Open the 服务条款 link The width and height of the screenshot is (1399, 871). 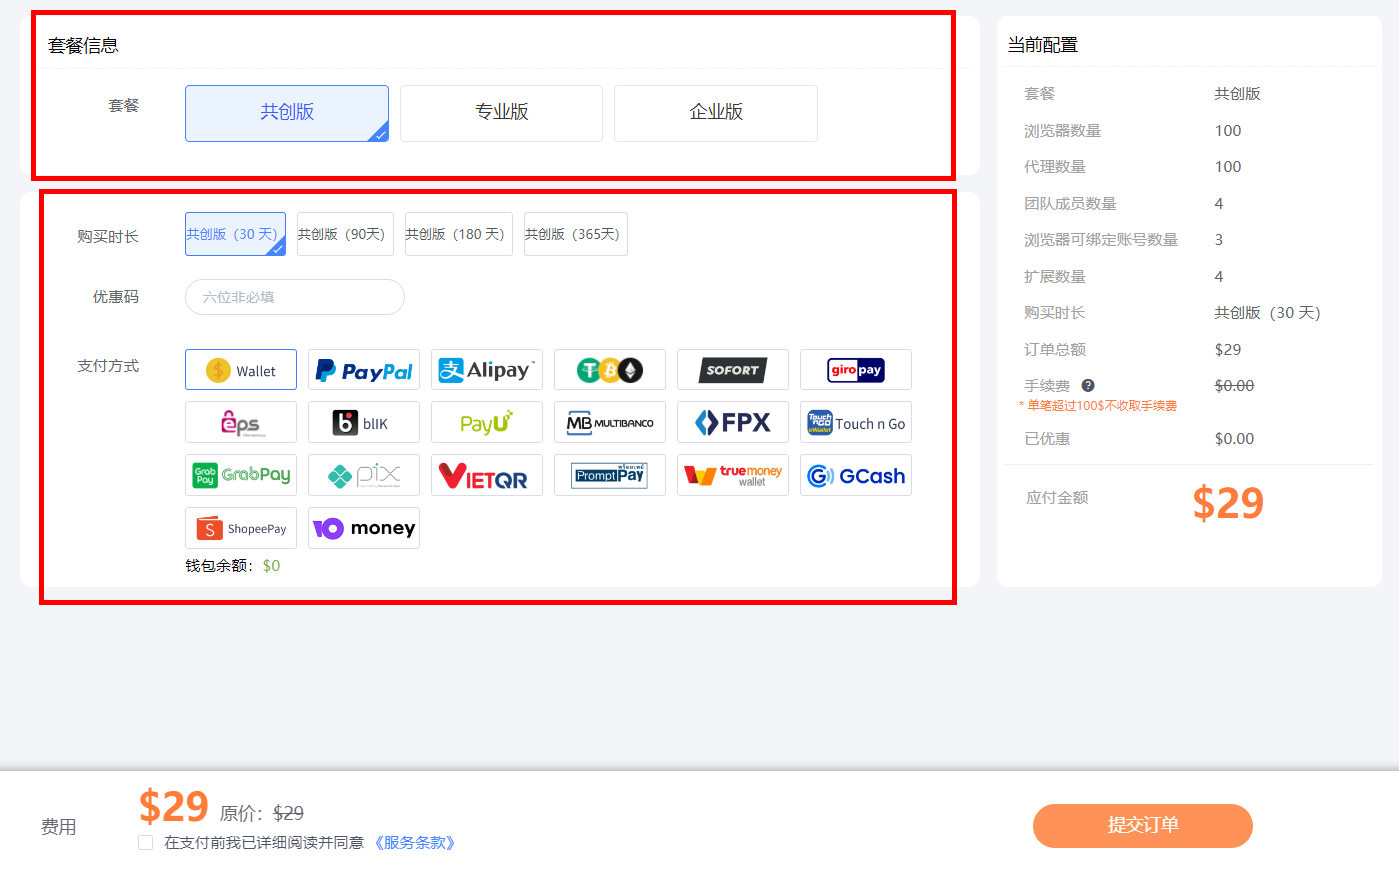[415, 842]
